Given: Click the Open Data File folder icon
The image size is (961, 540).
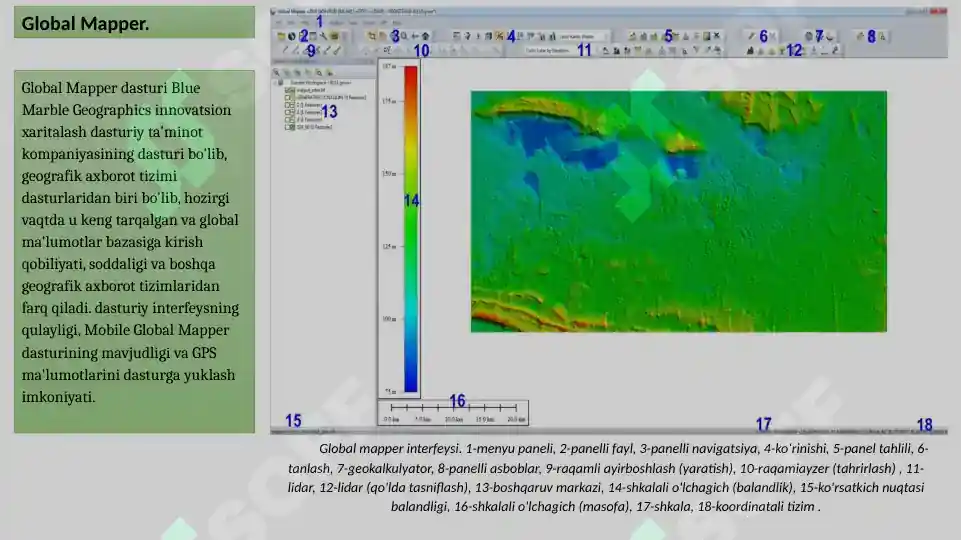Looking at the screenshot, I should [281, 36].
